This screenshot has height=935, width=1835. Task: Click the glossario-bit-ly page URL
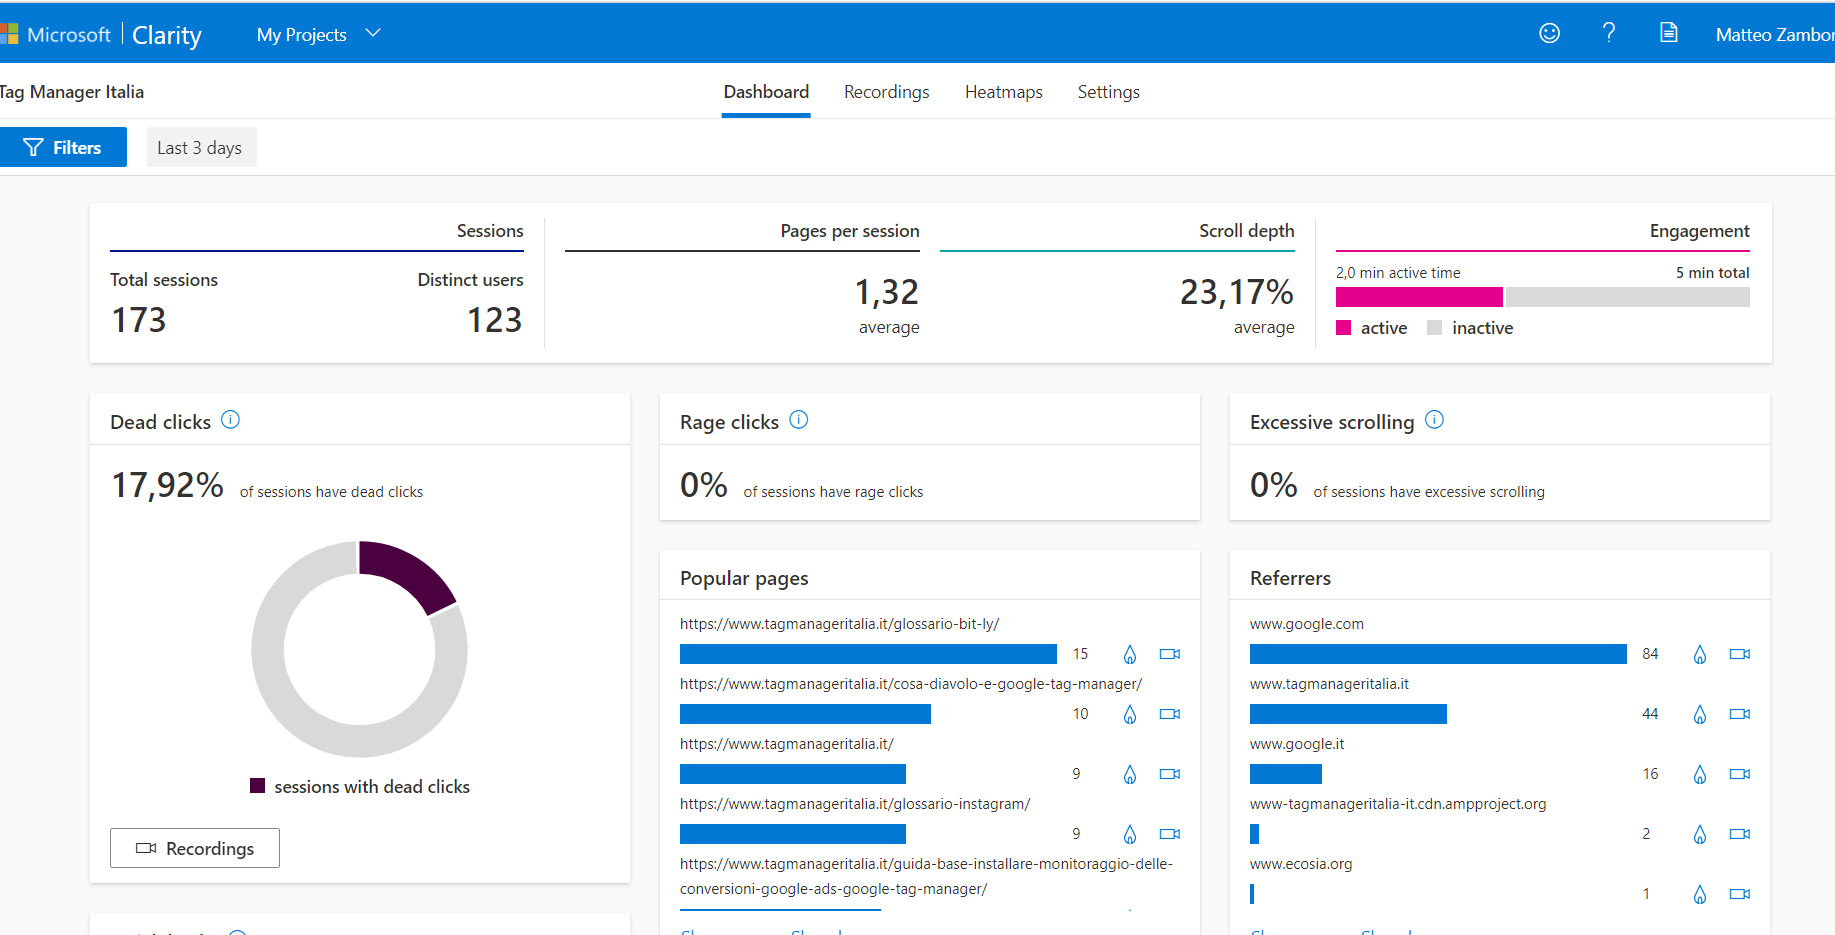pos(839,624)
